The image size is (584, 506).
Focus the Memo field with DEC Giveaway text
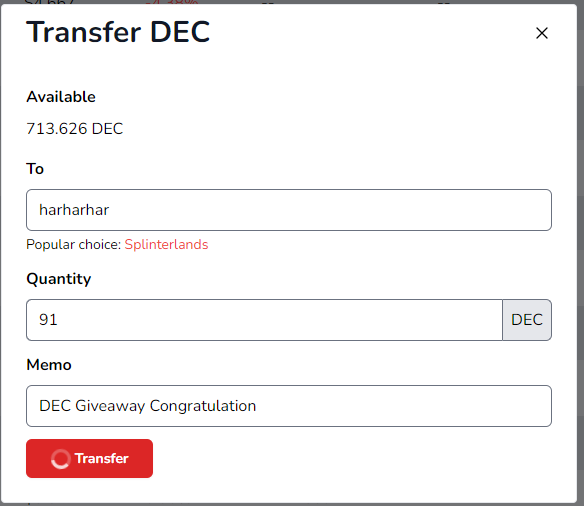[x=289, y=406]
